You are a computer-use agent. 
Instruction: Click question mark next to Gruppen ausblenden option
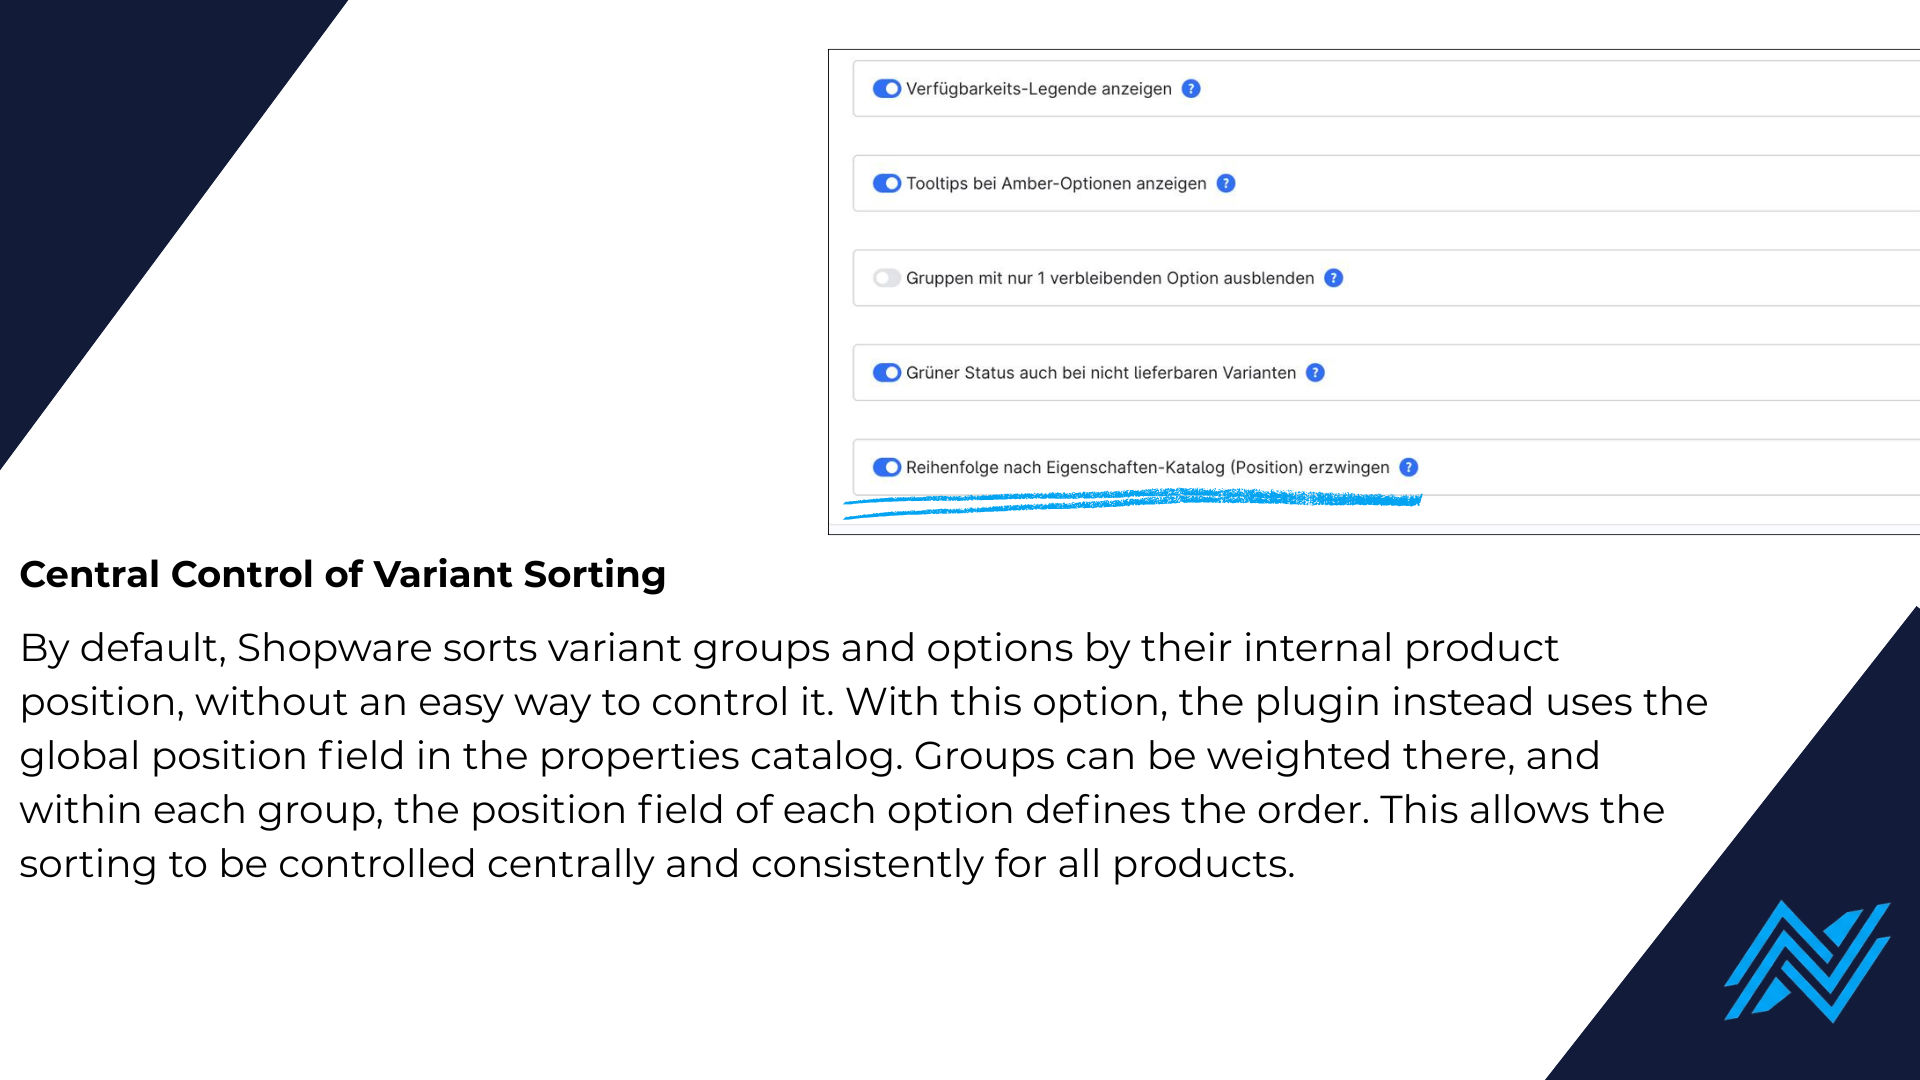tap(1334, 278)
